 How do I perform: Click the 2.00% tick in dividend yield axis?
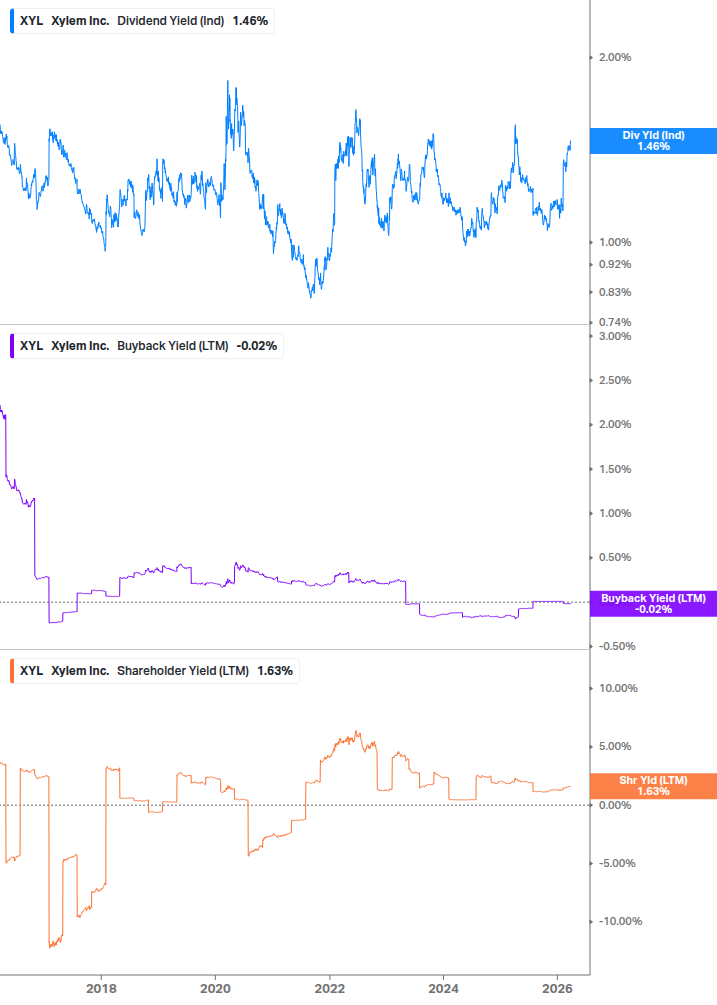(615, 57)
